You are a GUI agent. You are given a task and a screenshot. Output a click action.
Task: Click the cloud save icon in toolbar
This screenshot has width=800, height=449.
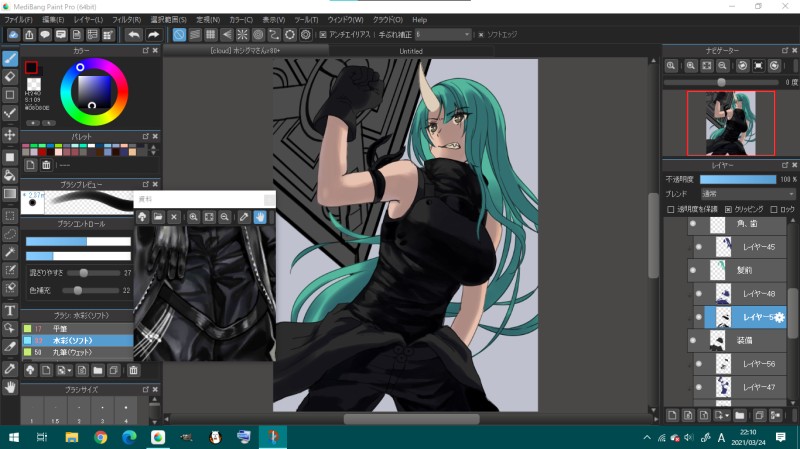click(x=13, y=35)
